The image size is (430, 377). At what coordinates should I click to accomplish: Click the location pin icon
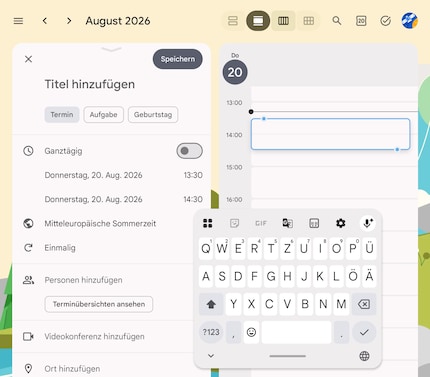[28, 369]
